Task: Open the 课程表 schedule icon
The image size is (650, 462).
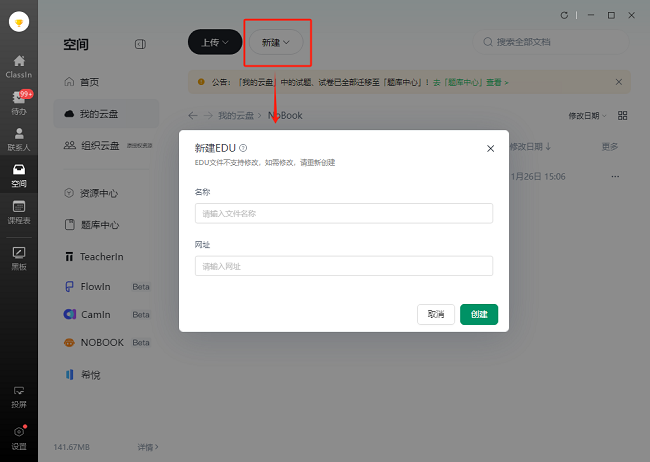Action: tap(19, 211)
